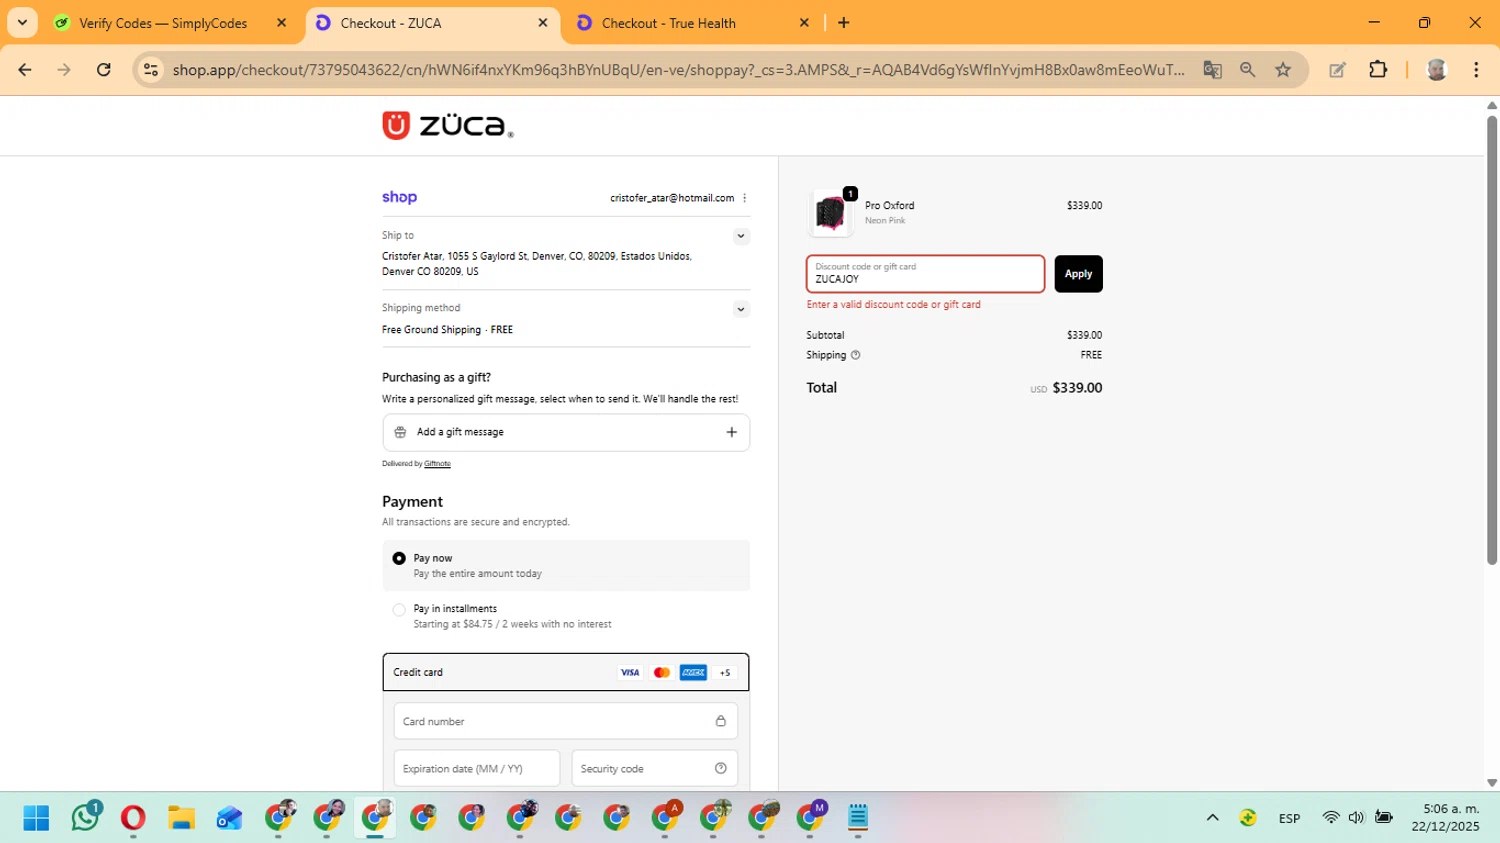Bookmark this page with star
1500x843 pixels.
pyautogui.click(x=1283, y=70)
